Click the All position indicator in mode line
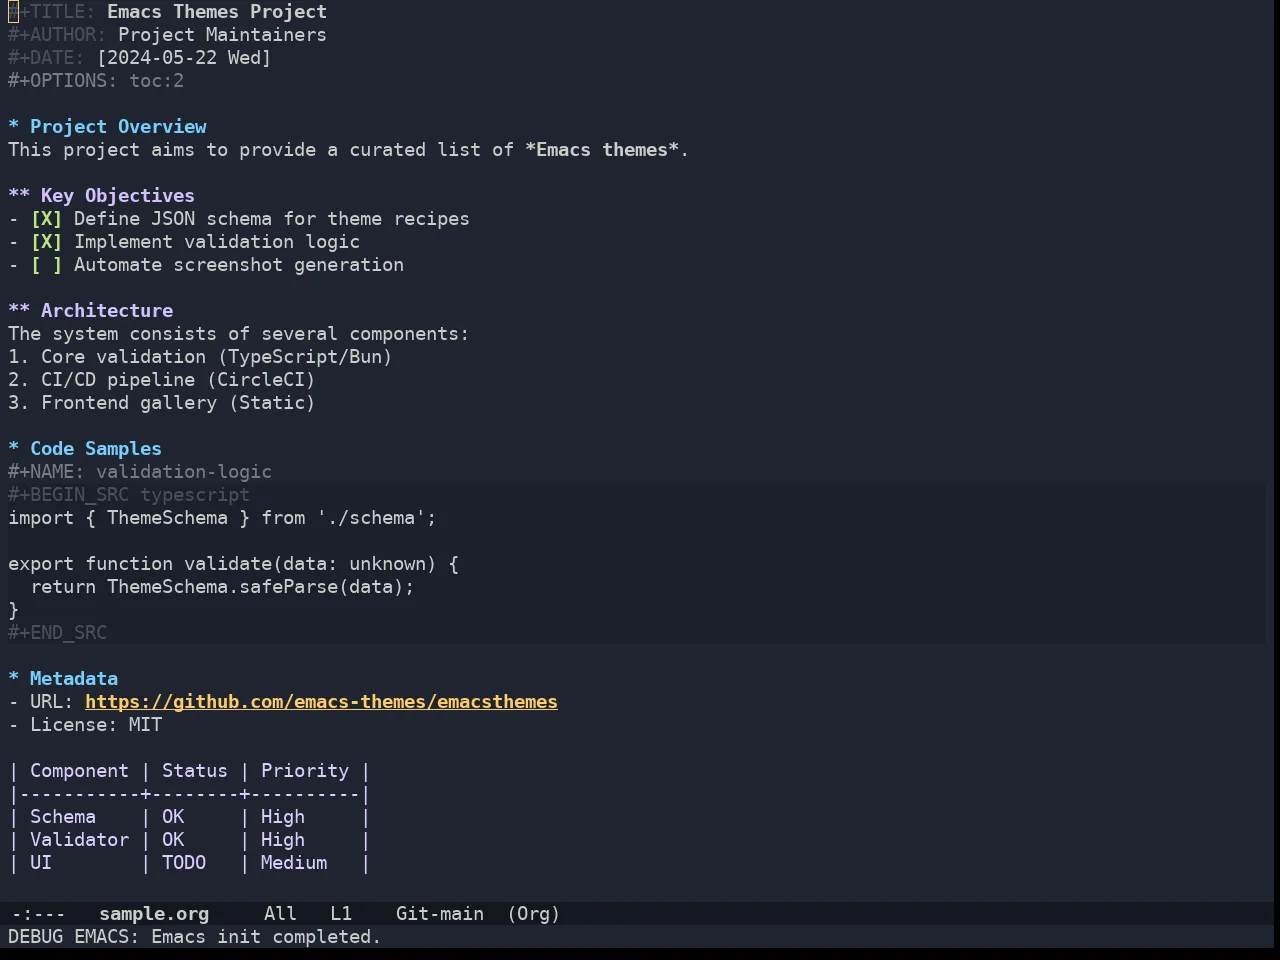The width and height of the screenshot is (1280, 960). tap(280, 914)
